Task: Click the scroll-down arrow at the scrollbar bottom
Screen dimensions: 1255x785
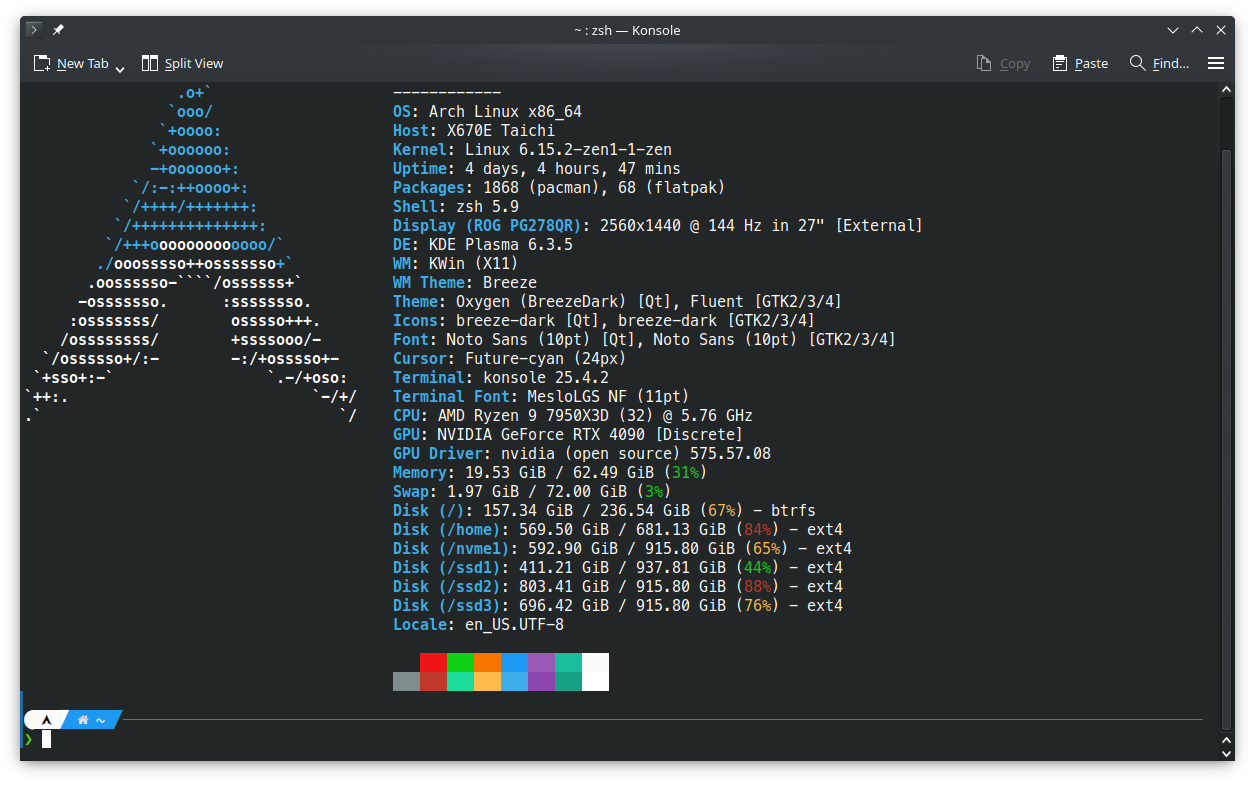Action: [x=1227, y=753]
